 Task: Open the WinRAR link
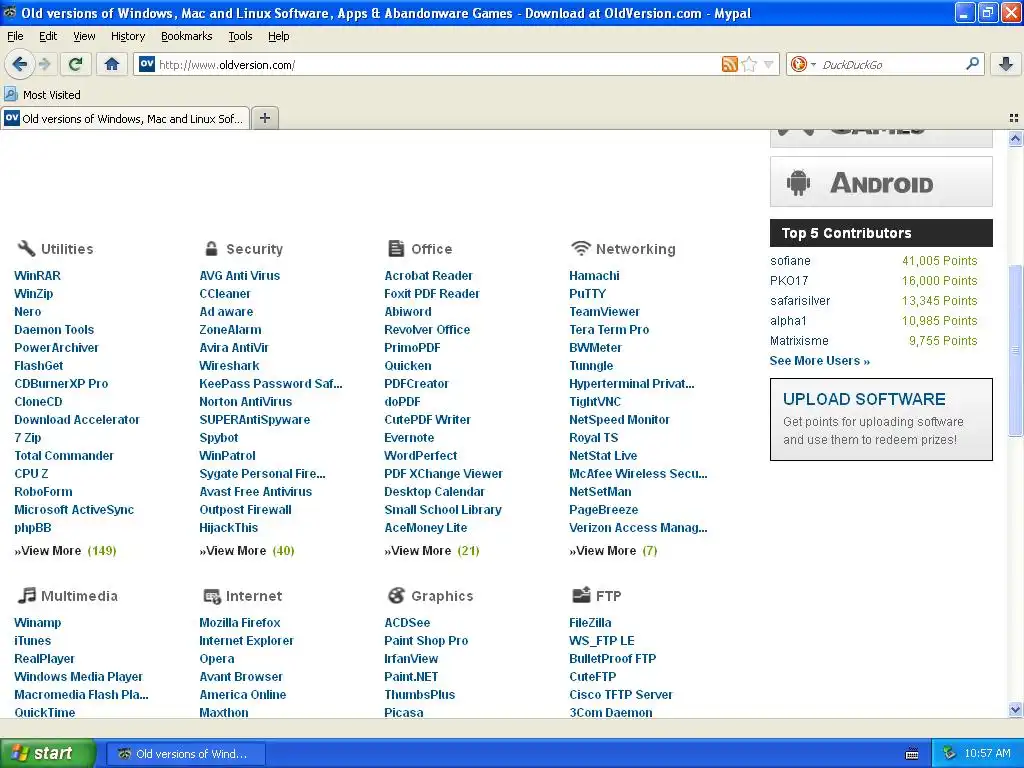pyautogui.click(x=37, y=276)
